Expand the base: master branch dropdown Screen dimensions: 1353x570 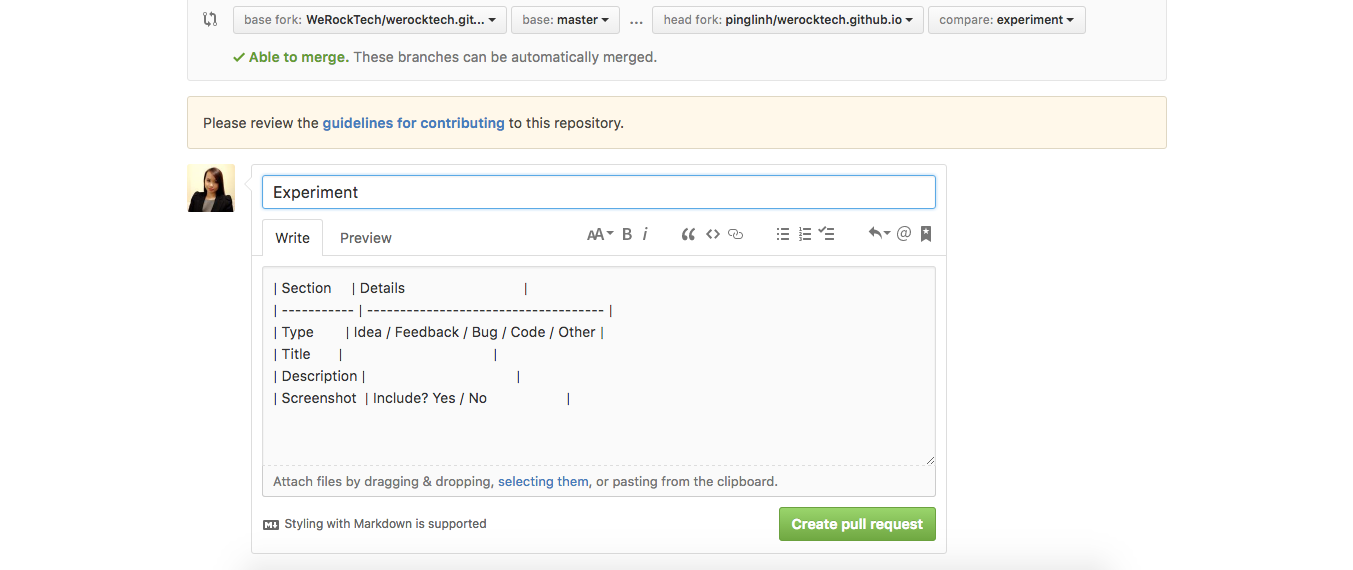(565, 20)
